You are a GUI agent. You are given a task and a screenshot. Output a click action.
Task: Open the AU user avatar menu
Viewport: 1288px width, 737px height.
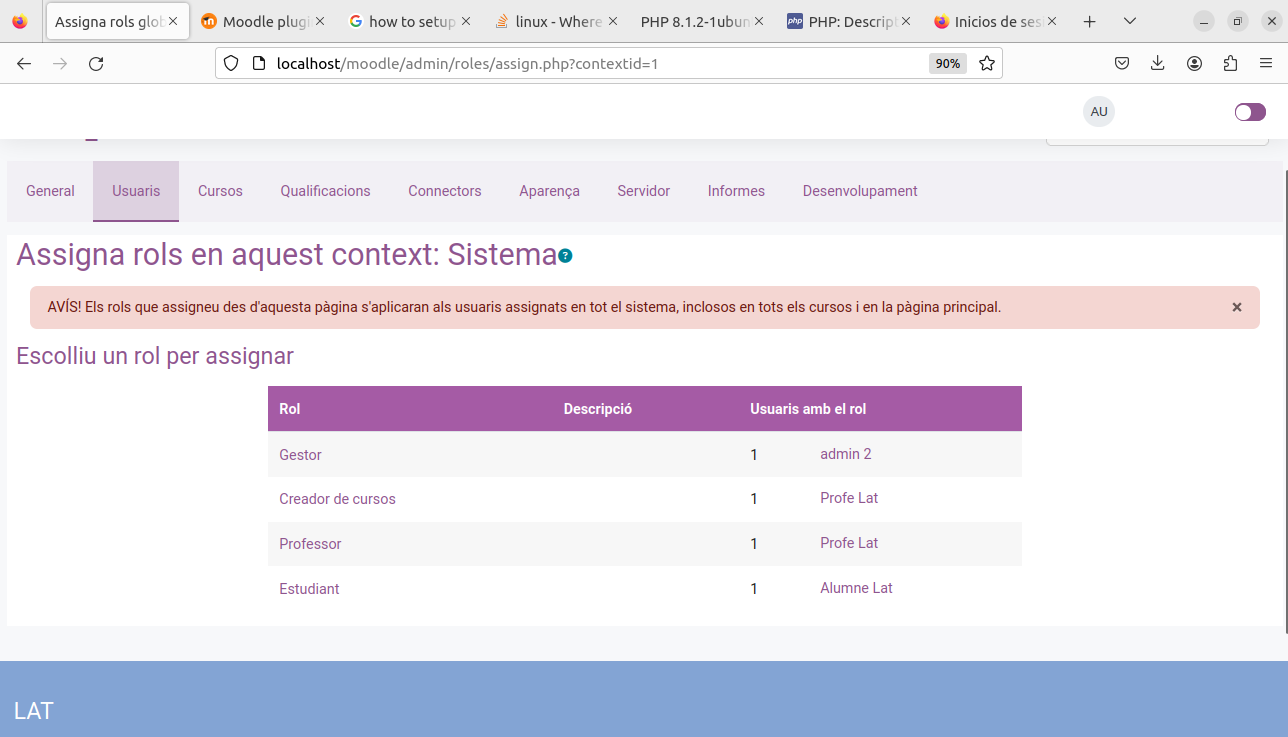pyautogui.click(x=1098, y=111)
